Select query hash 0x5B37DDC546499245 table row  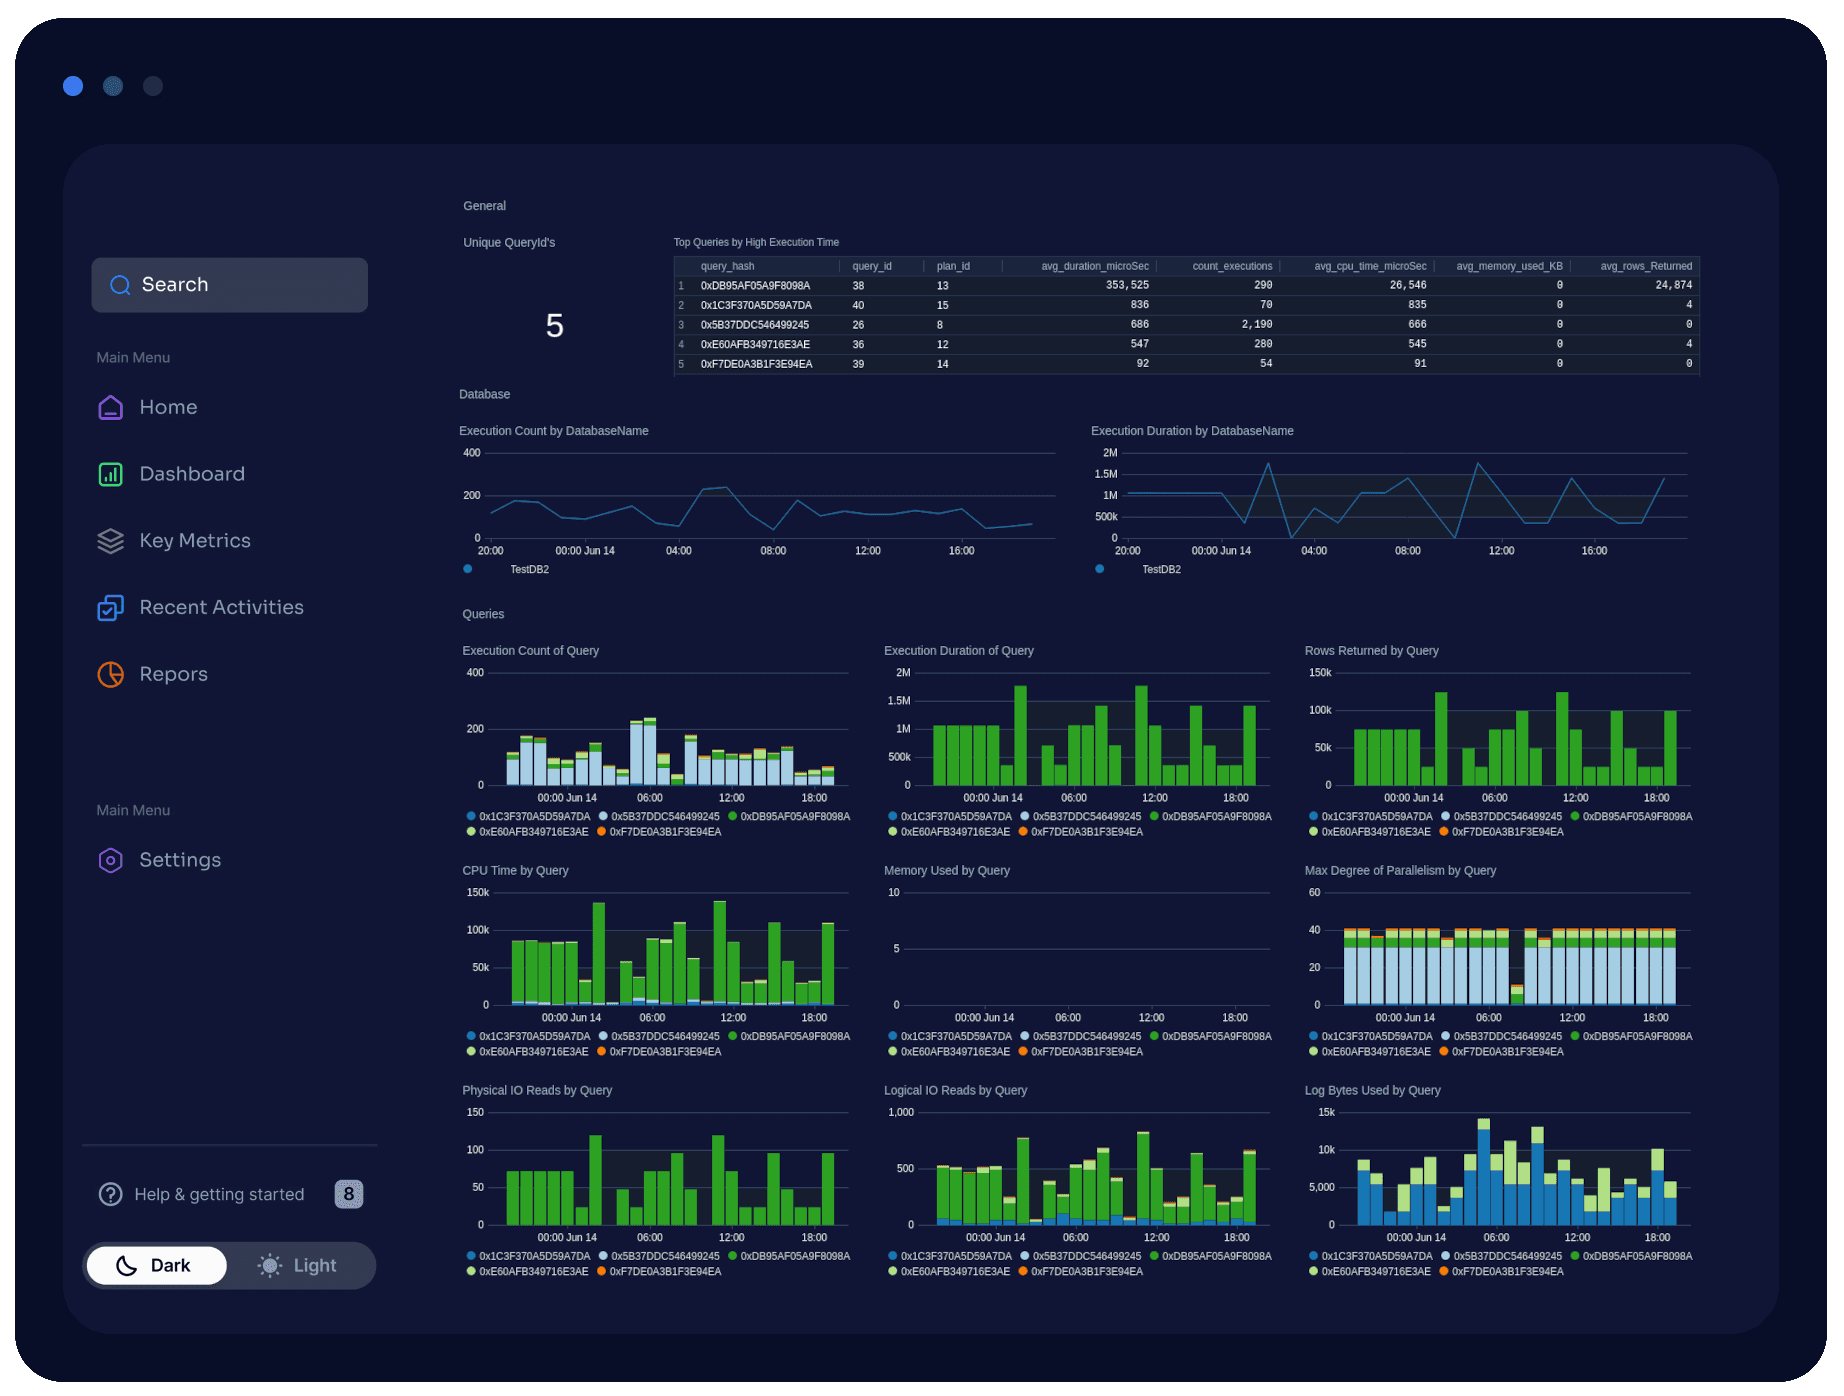click(1187, 325)
